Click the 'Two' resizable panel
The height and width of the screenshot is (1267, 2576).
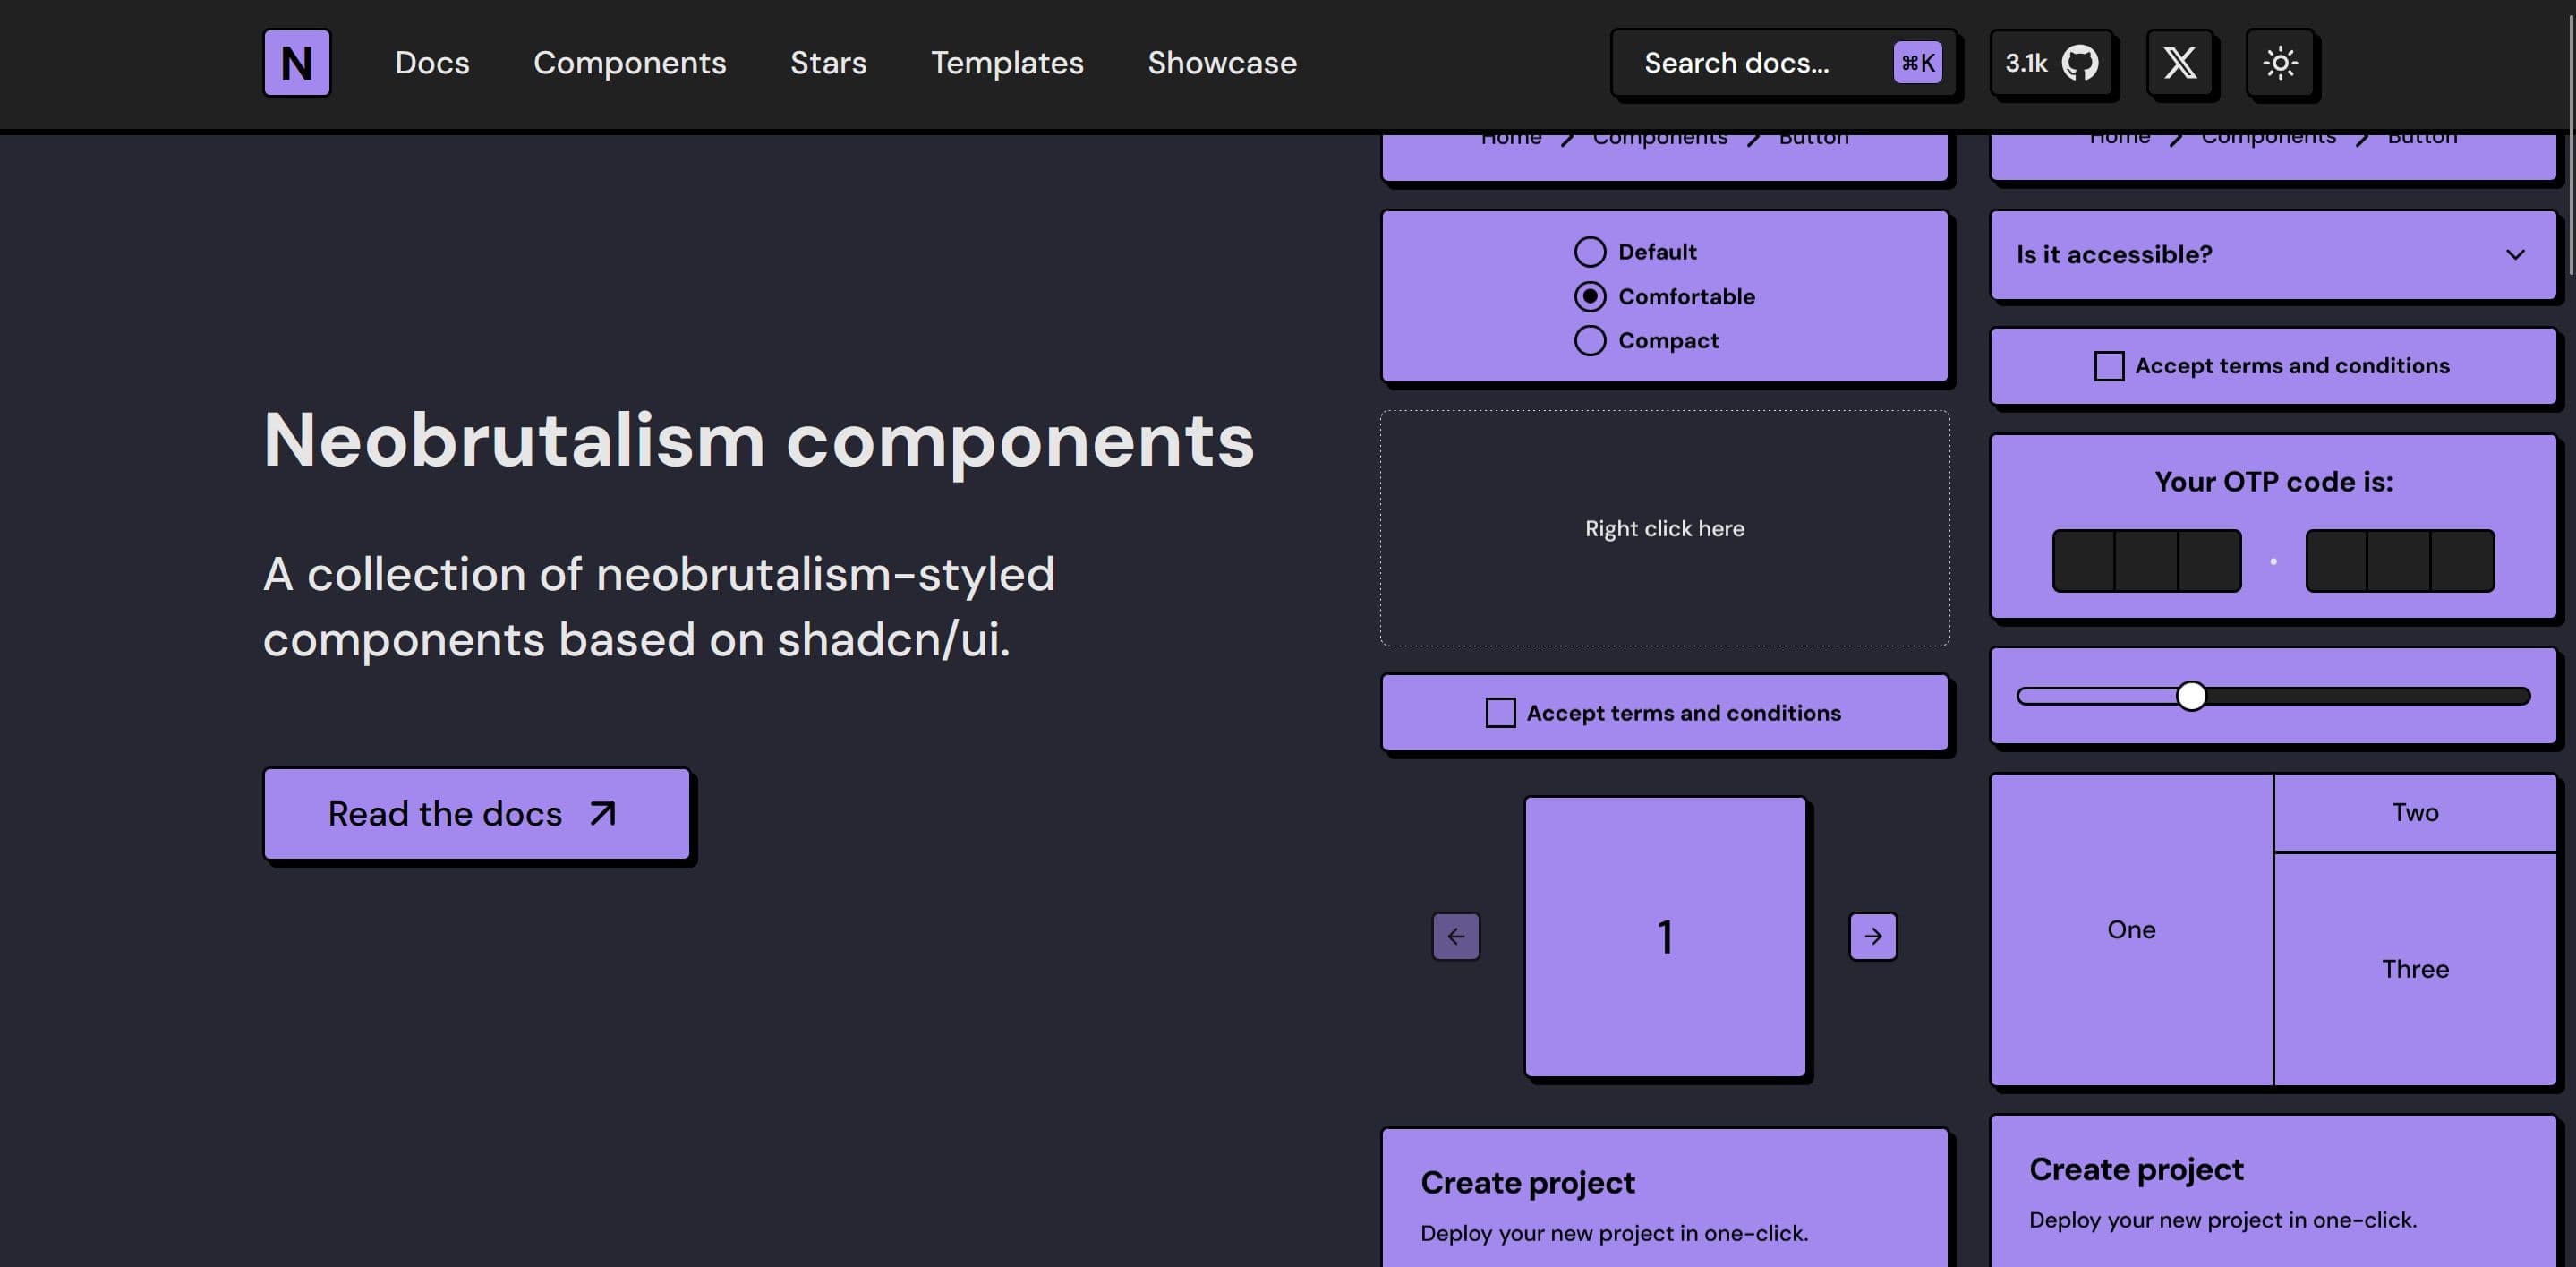pyautogui.click(x=2415, y=812)
